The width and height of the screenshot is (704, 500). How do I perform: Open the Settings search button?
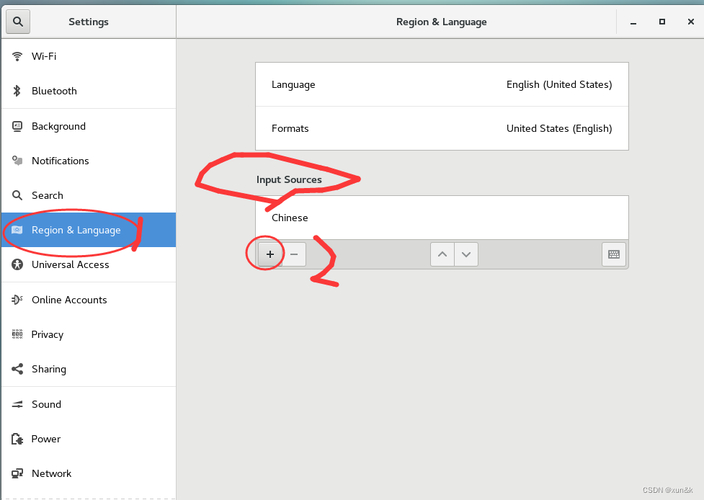pyautogui.click(x=18, y=22)
